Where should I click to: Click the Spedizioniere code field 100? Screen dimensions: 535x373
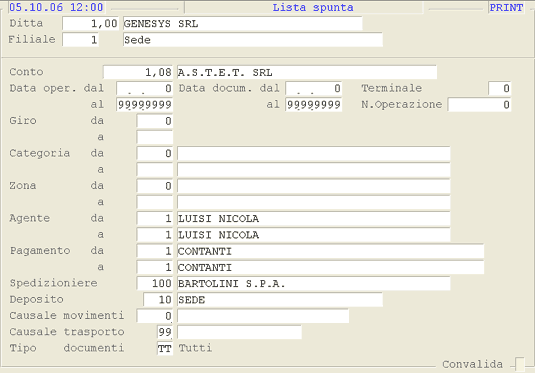coord(155,283)
